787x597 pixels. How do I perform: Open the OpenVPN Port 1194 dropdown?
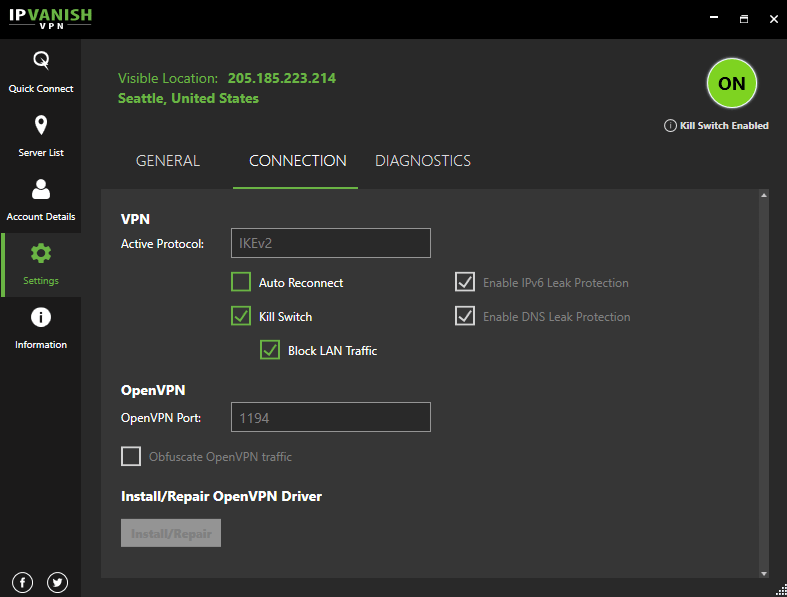[x=331, y=417]
